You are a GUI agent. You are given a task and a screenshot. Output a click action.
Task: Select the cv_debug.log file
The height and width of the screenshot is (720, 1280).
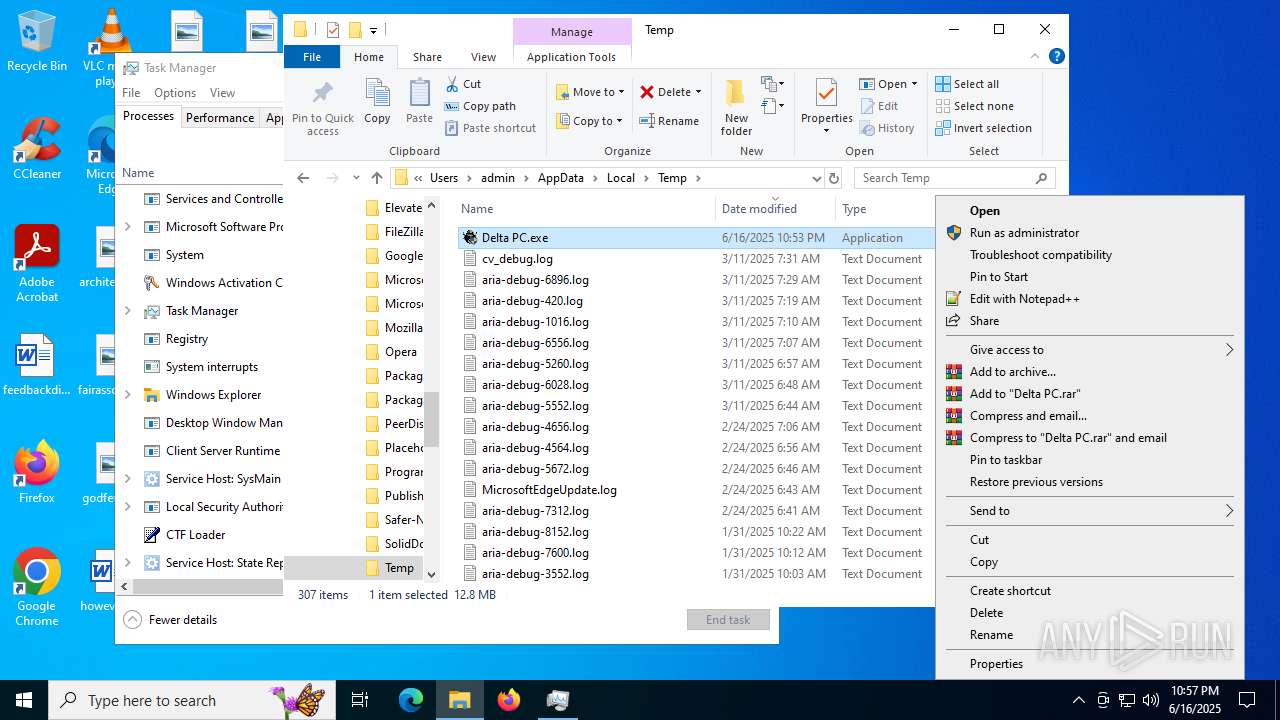coord(517,259)
